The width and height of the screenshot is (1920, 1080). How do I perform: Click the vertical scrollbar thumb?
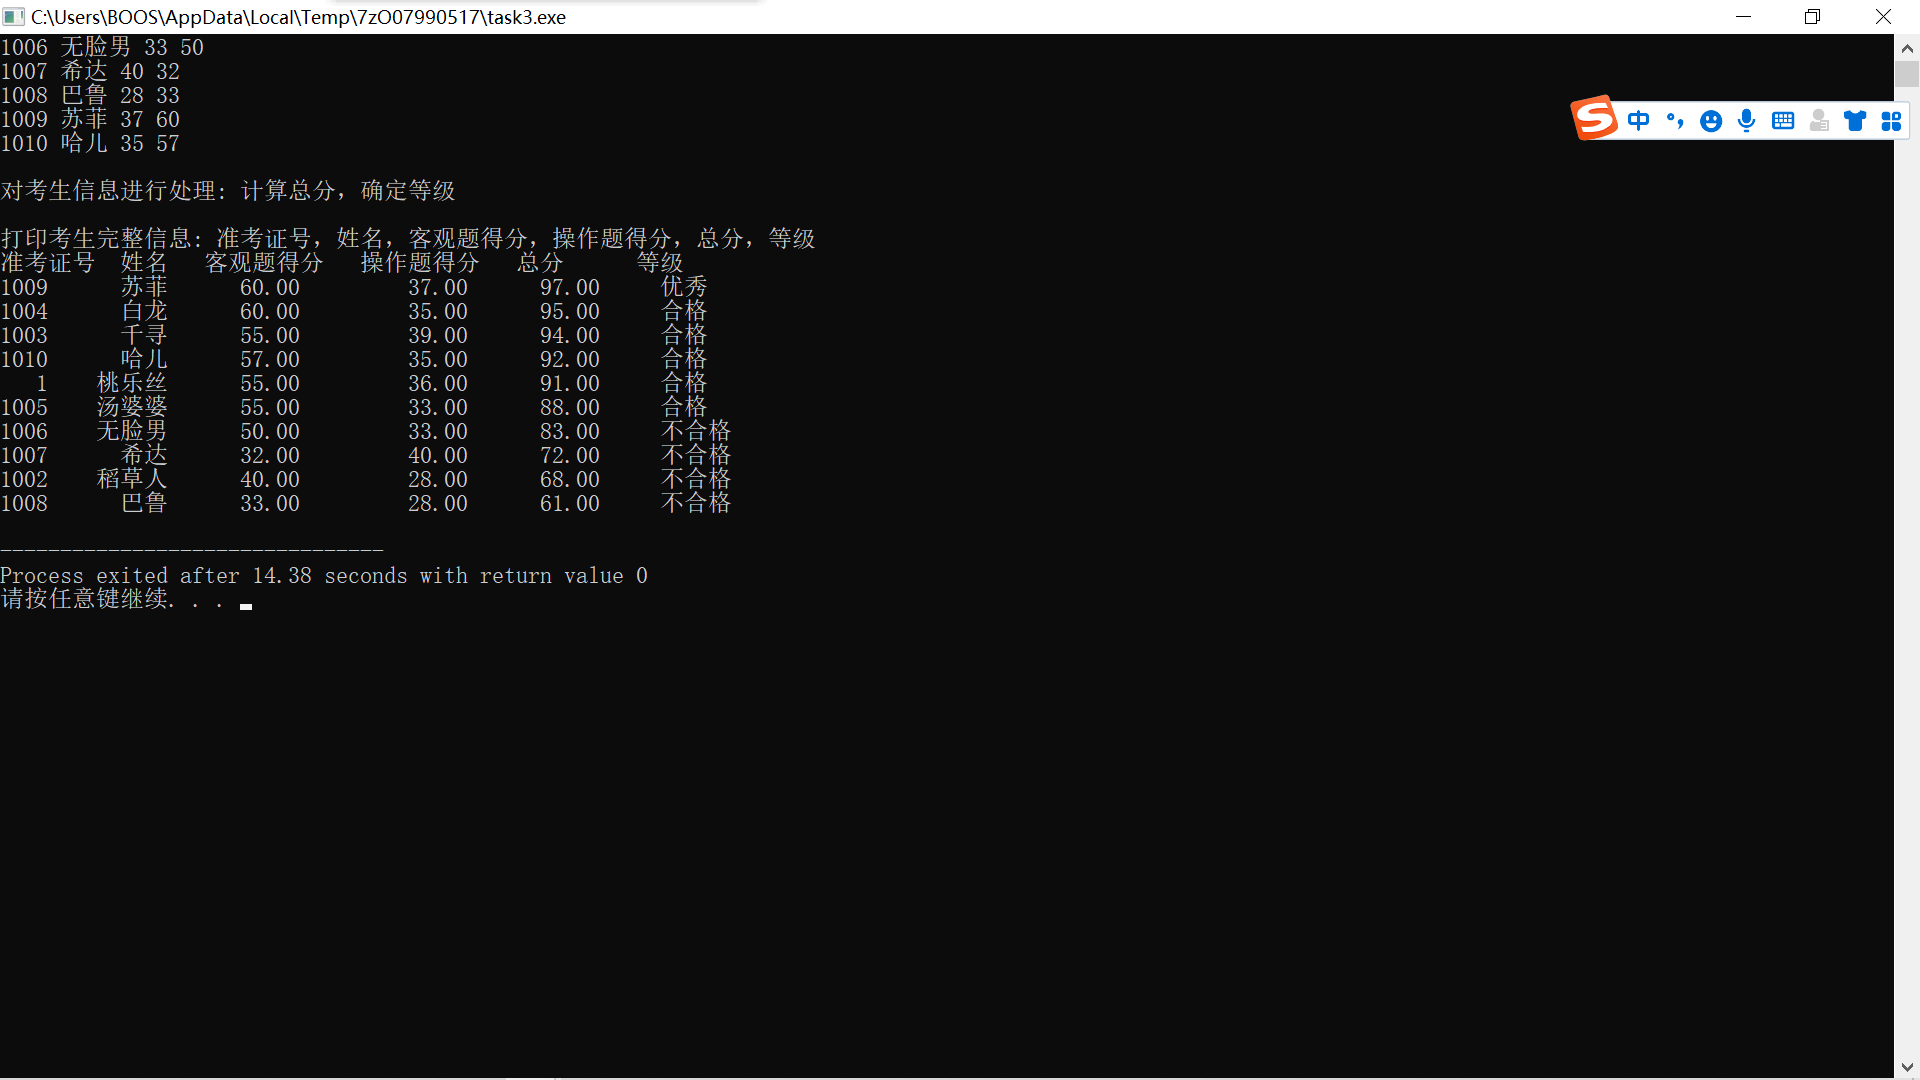coord(1906,74)
